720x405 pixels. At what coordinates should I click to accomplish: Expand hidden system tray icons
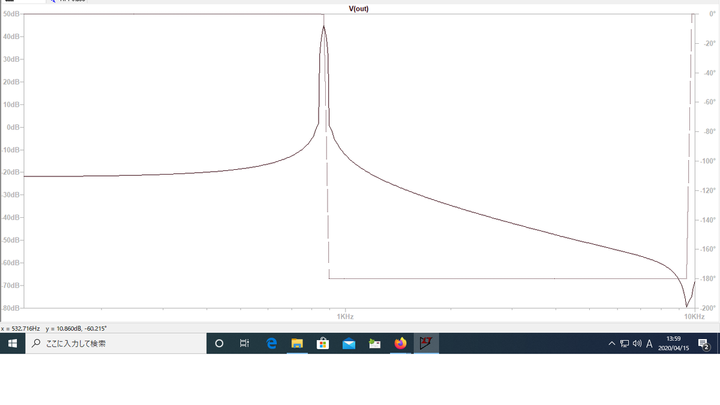pyautogui.click(x=612, y=343)
